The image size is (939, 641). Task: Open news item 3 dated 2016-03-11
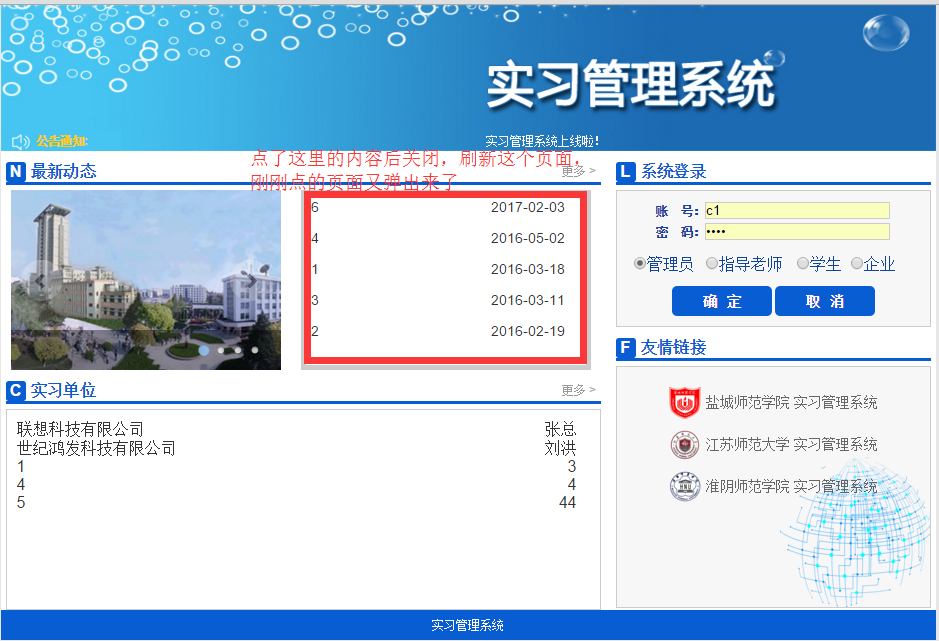tap(438, 300)
